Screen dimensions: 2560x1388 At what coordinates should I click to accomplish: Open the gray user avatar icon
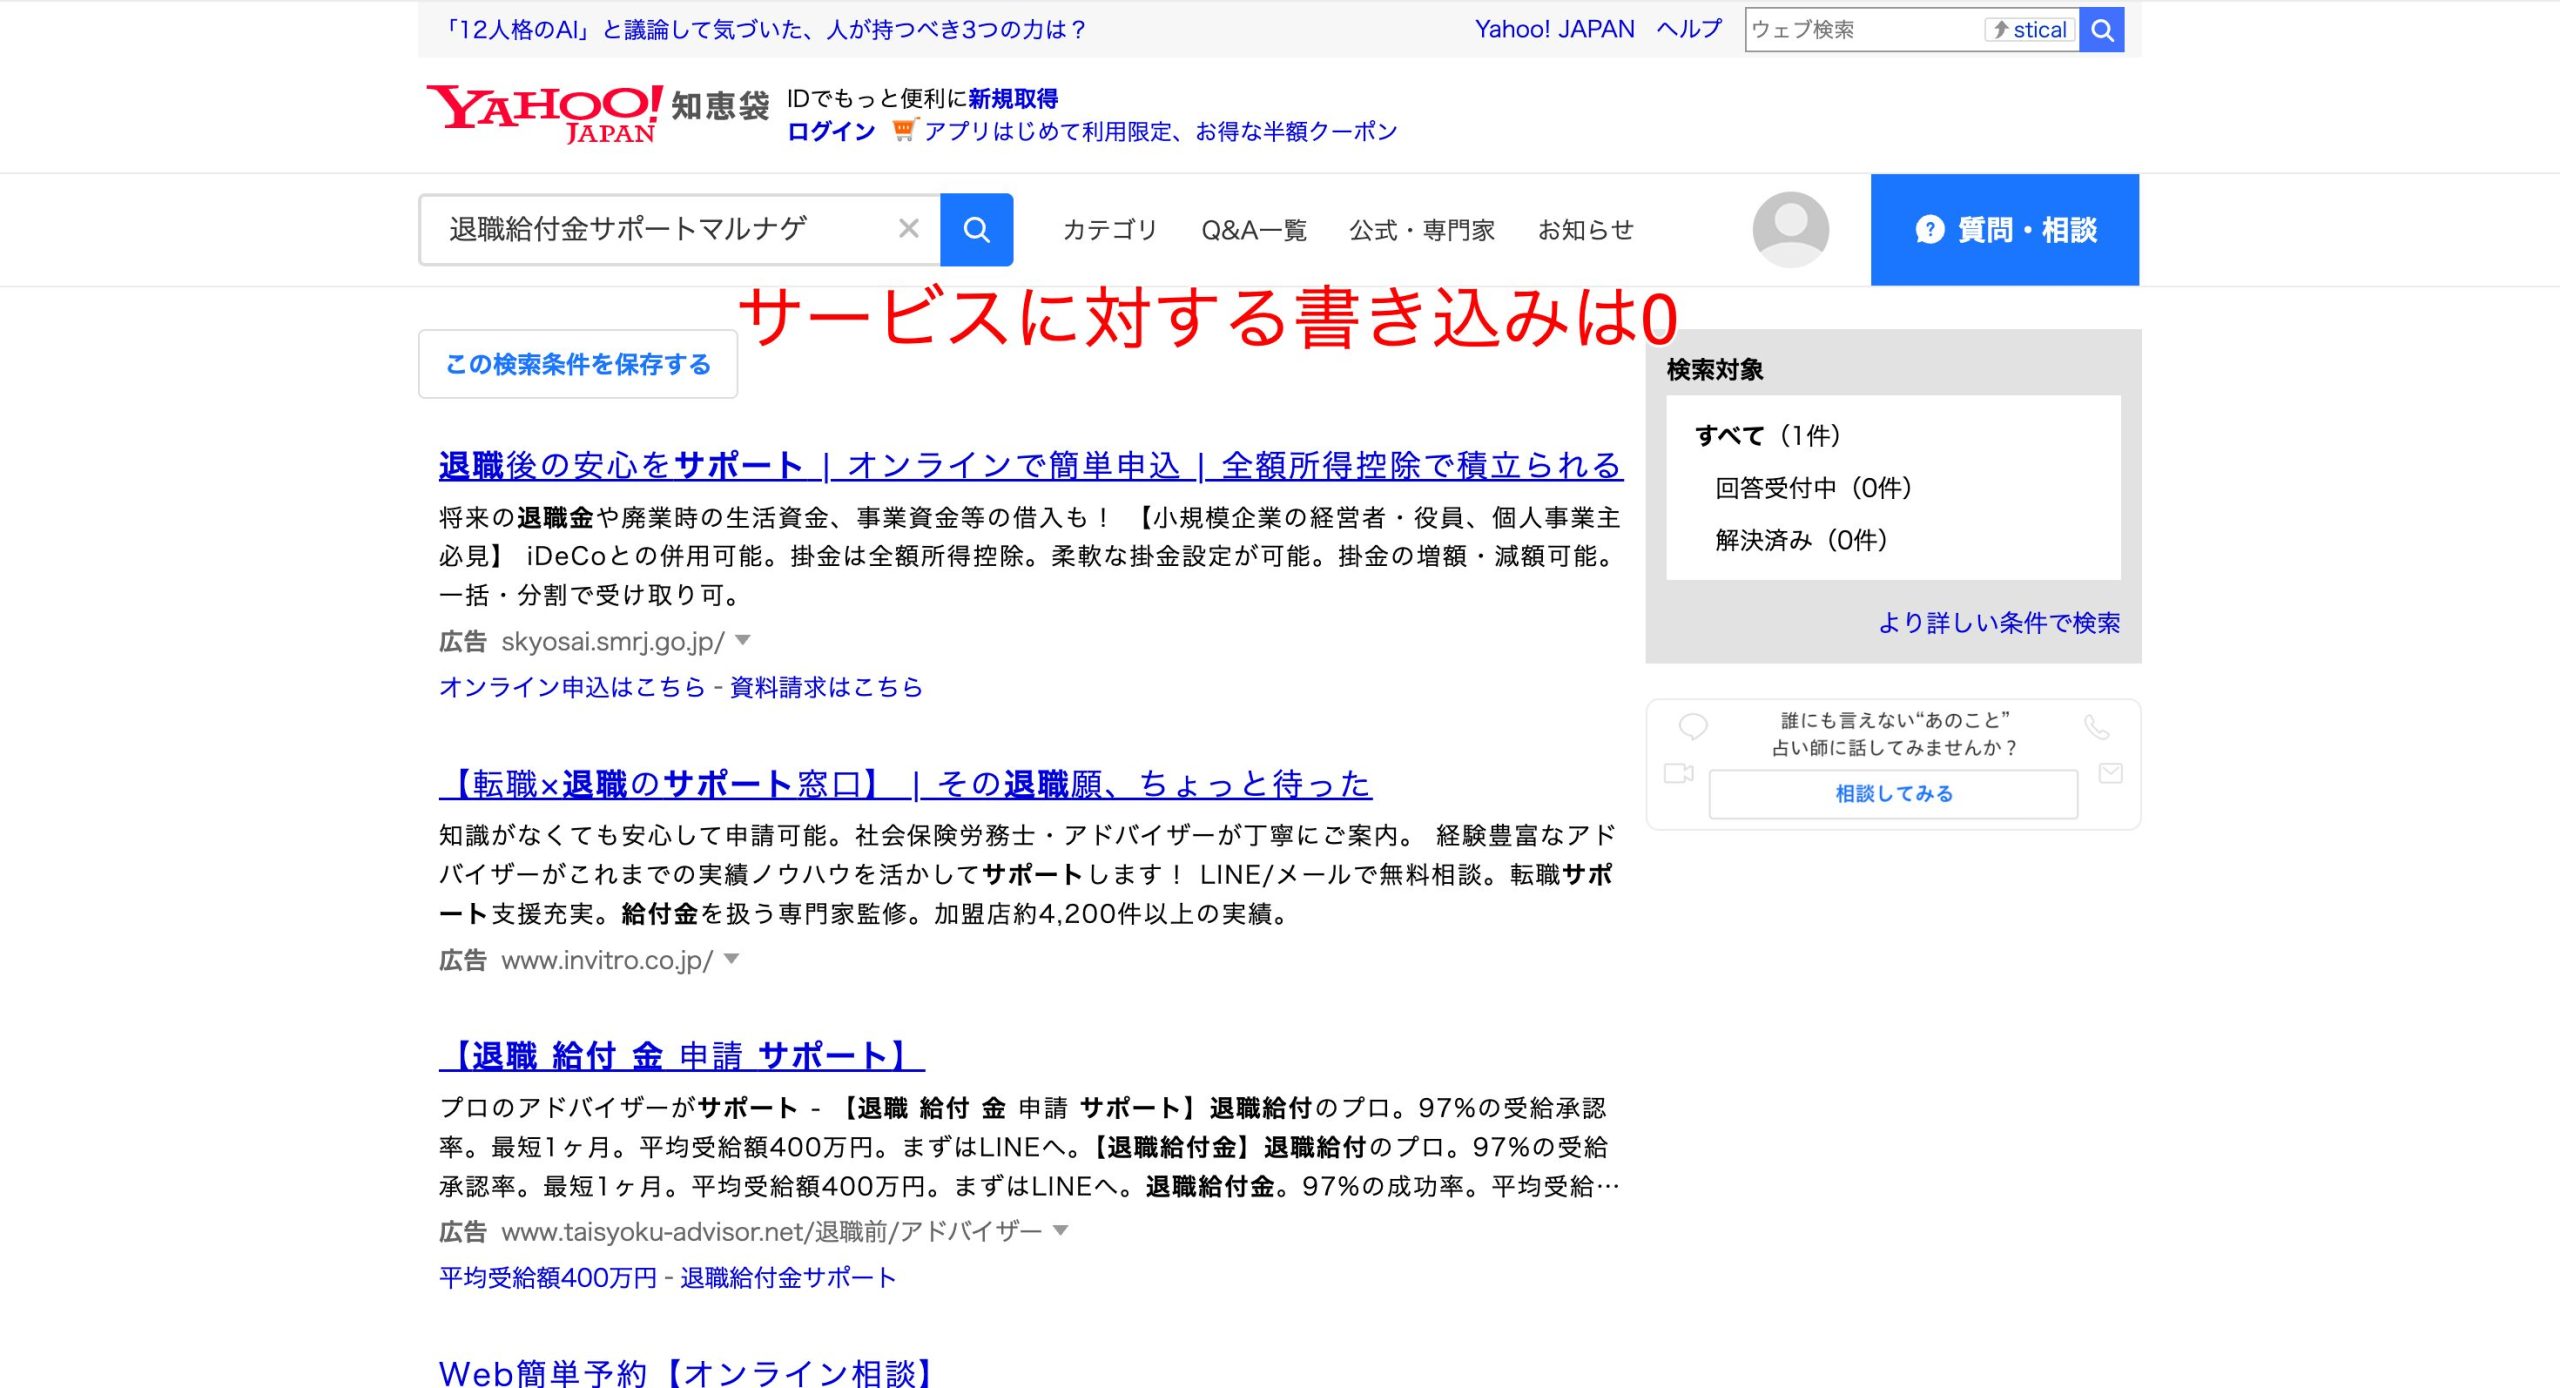tap(1790, 229)
